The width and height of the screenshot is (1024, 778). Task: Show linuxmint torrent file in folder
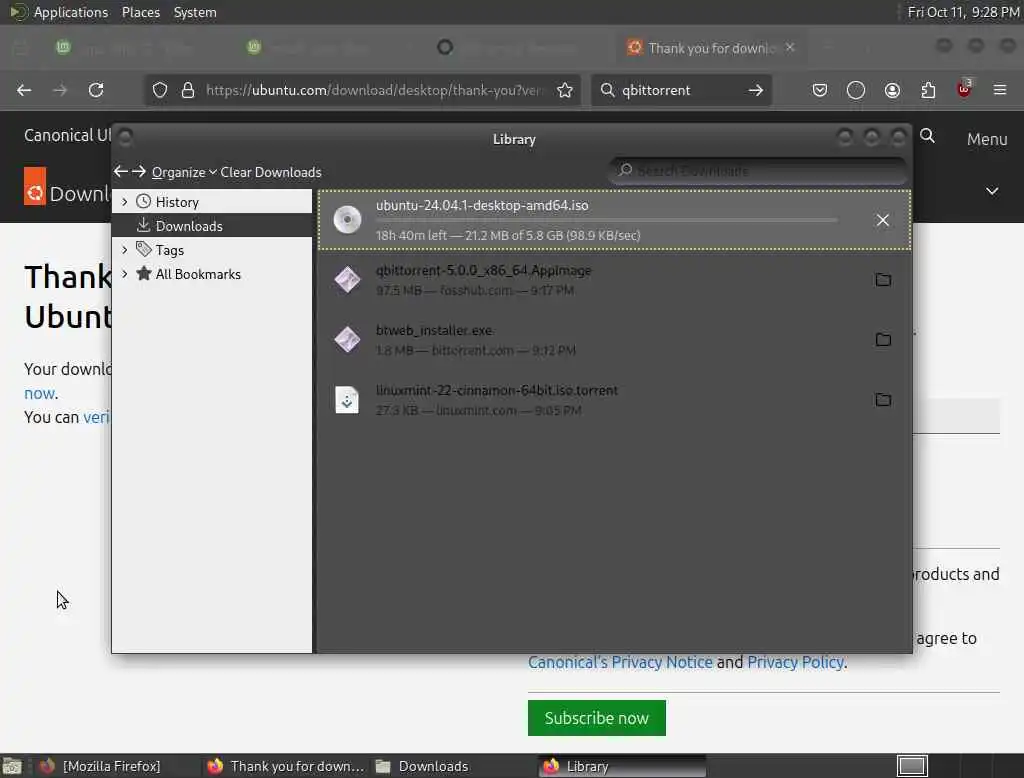point(883,400)
